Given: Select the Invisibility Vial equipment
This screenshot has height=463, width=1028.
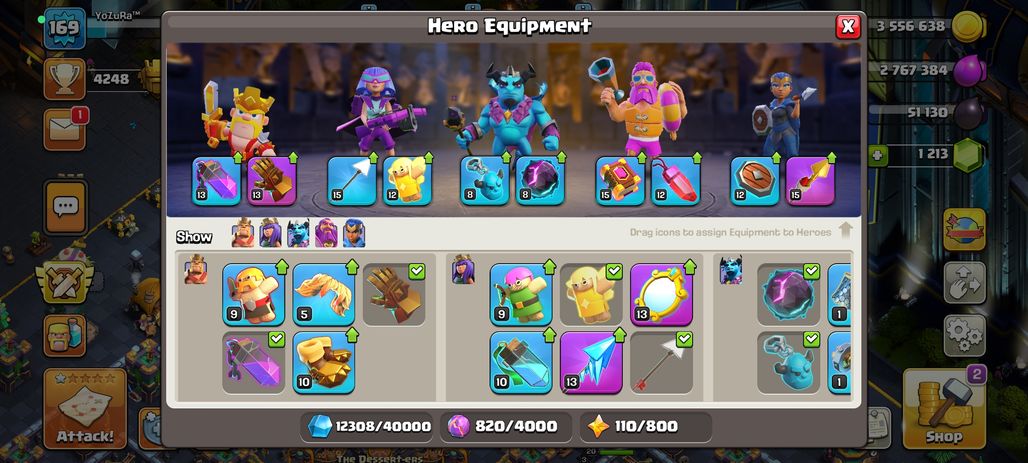Looking at the screenshot, I should coord(521,363).
